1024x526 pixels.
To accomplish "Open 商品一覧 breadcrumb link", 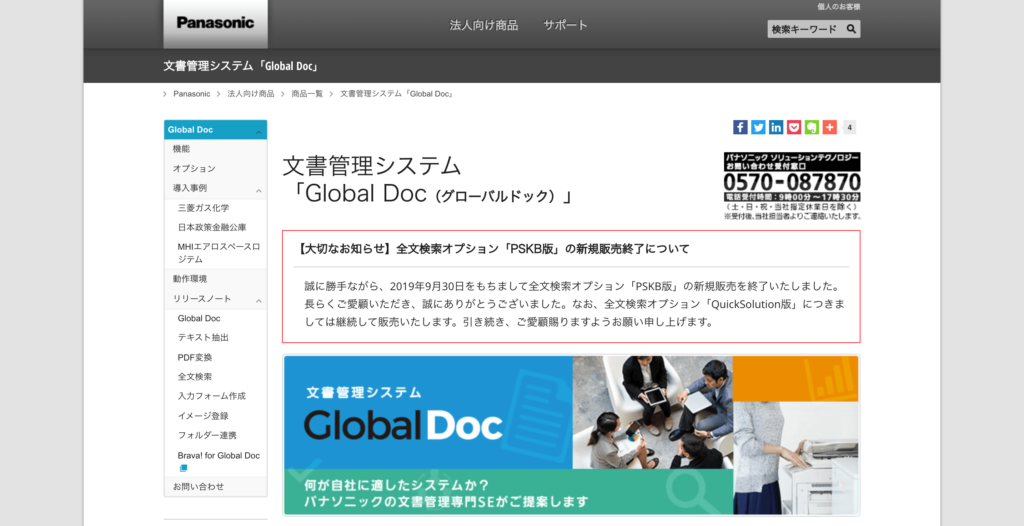I will click(x=307, y=94).
